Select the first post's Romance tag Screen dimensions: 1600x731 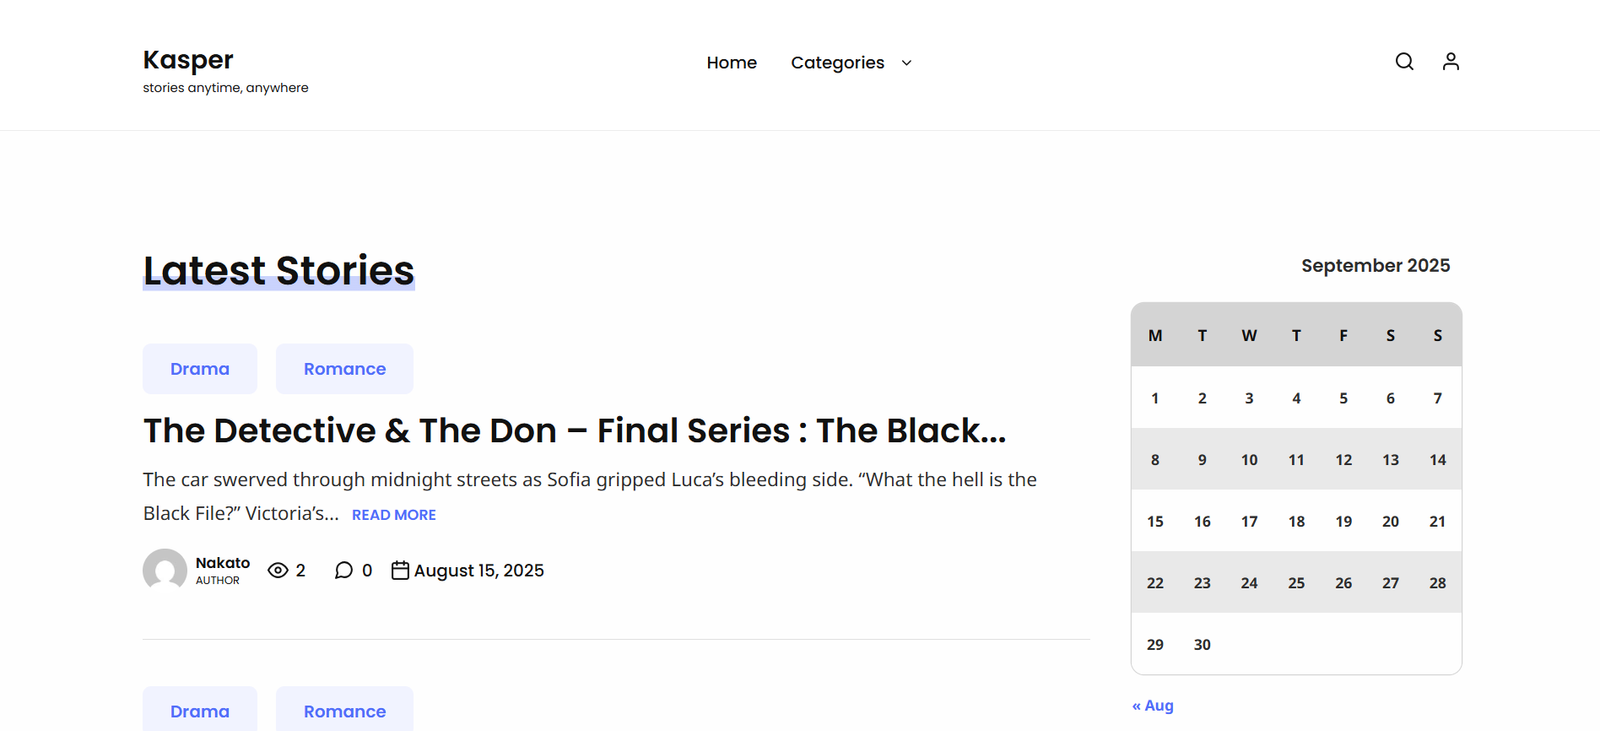[344, 369]
